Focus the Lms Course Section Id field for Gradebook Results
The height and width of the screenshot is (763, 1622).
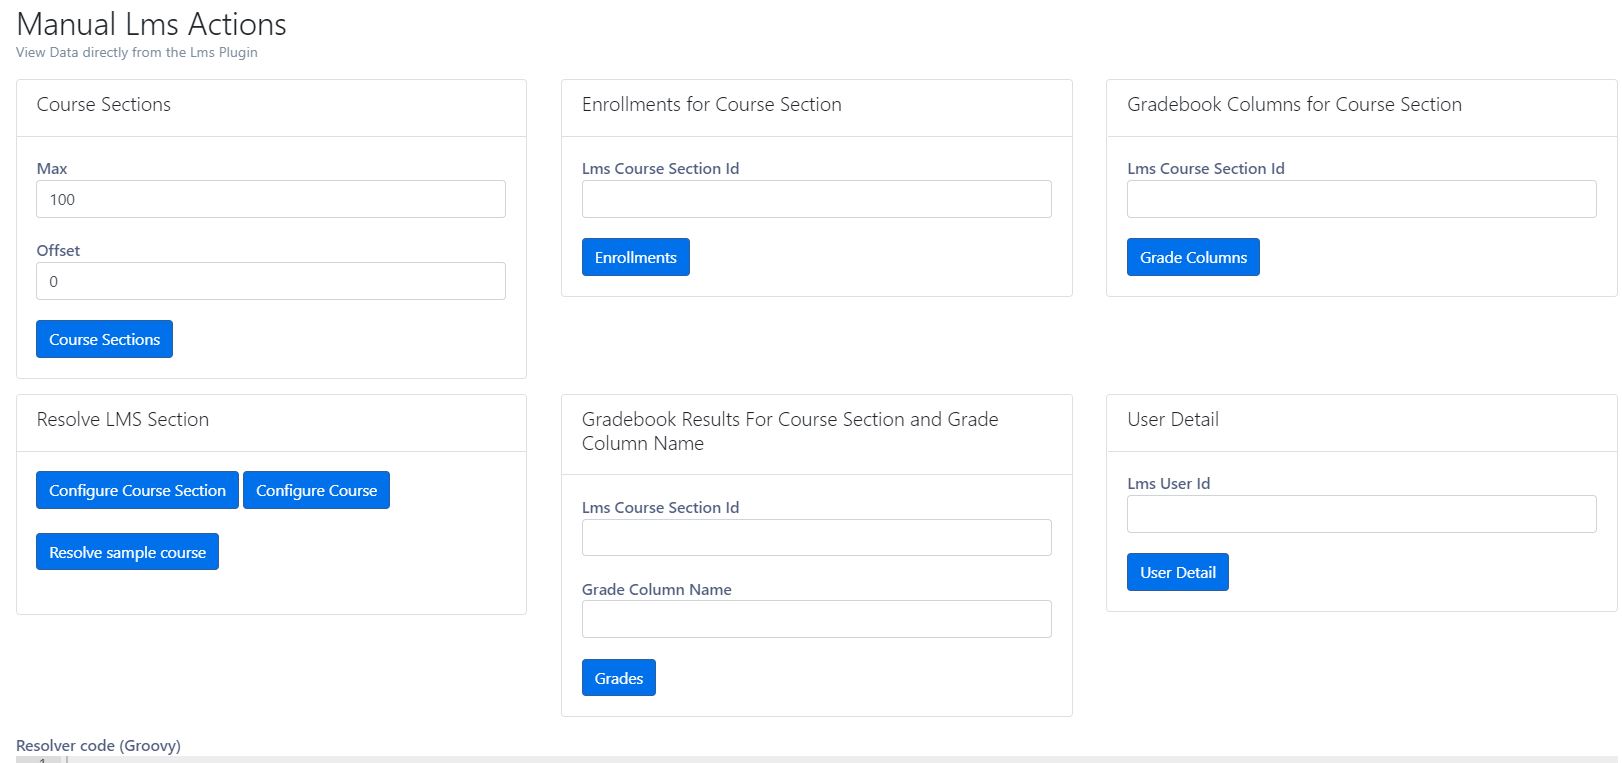click(816, 537)
